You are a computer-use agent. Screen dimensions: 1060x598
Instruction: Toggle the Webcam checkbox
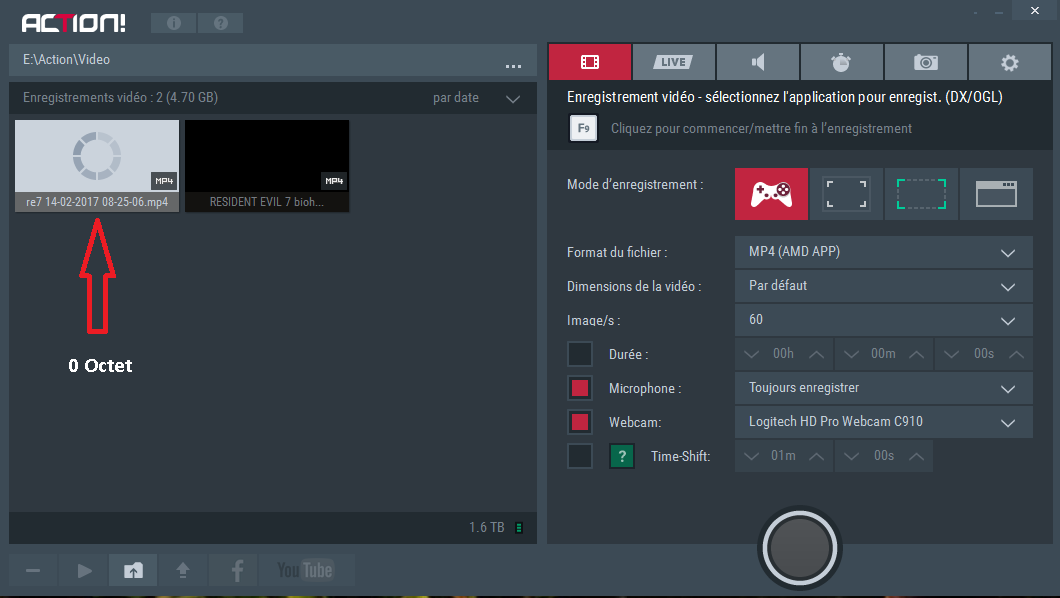tap(580, 422)
